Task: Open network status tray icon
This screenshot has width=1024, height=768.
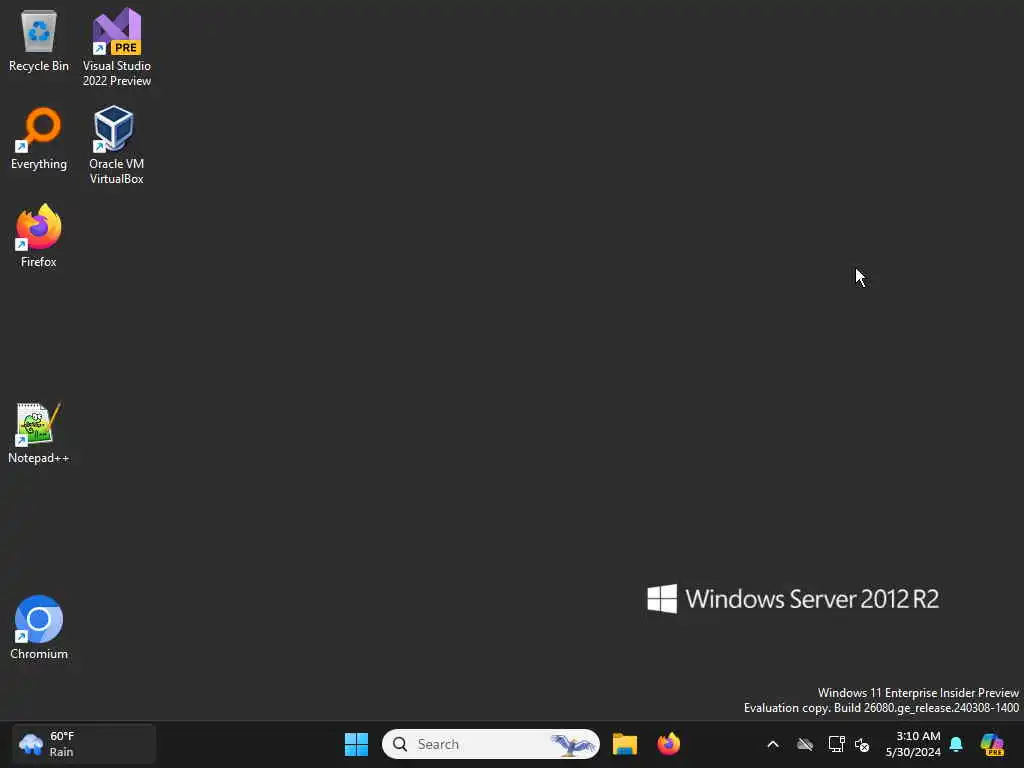Action: [837, 744]
